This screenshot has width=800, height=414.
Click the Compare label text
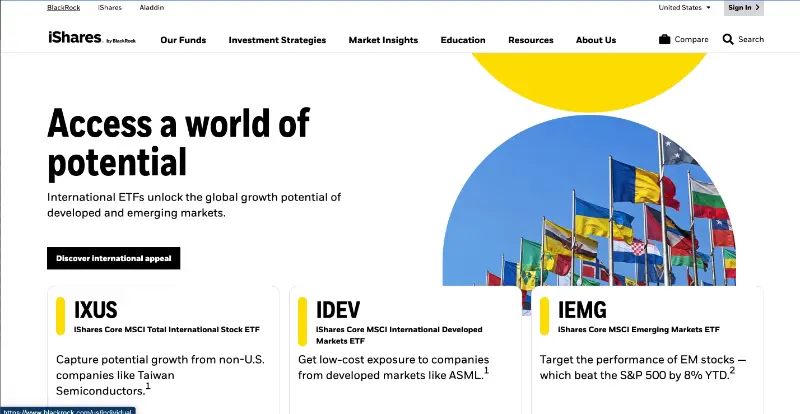pyautogui.click(x=691, y=39)
